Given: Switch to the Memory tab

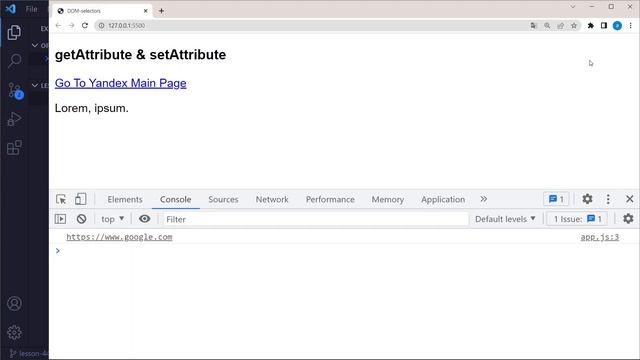Looking at the screenshot, I should [388, 199].
